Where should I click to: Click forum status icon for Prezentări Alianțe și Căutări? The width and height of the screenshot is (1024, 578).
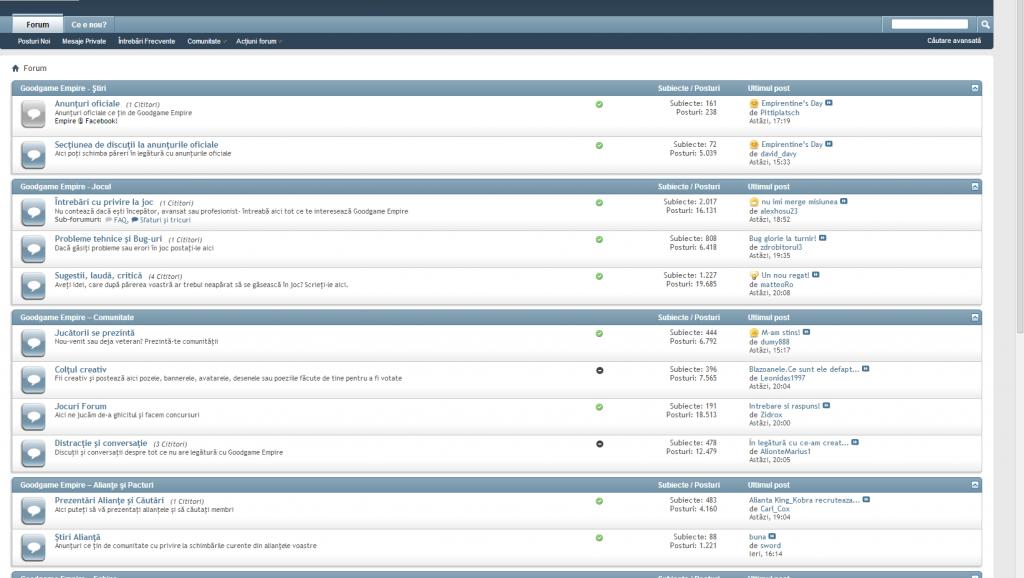click(33, 511)
